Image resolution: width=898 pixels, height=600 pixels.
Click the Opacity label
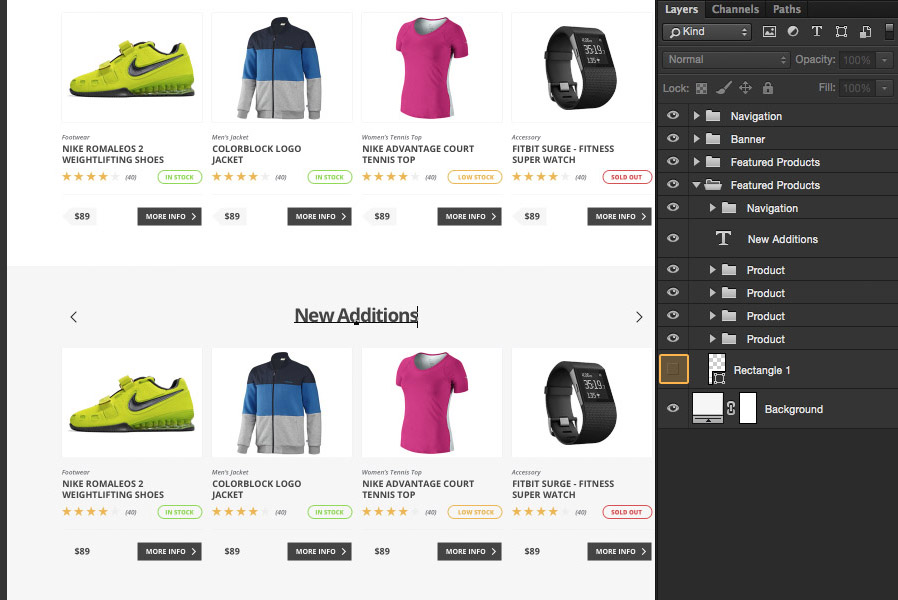coord(815,59)
